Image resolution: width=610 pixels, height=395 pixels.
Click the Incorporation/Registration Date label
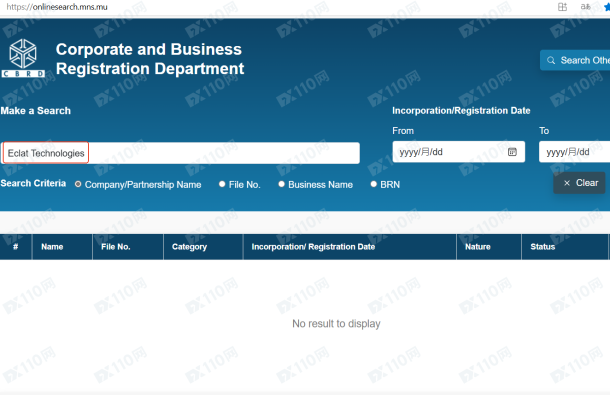pyautogui.click(x=461, y=111)
